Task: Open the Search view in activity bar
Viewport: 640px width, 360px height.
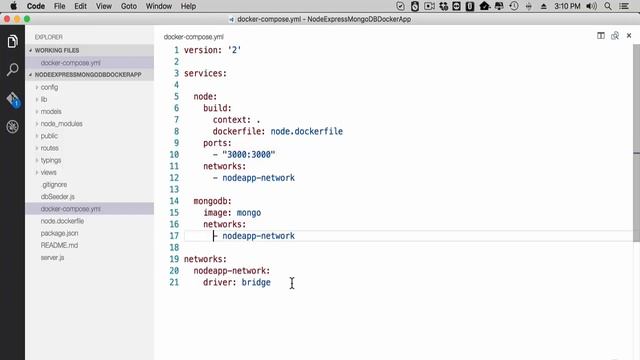Action: (x=12, y=69)
